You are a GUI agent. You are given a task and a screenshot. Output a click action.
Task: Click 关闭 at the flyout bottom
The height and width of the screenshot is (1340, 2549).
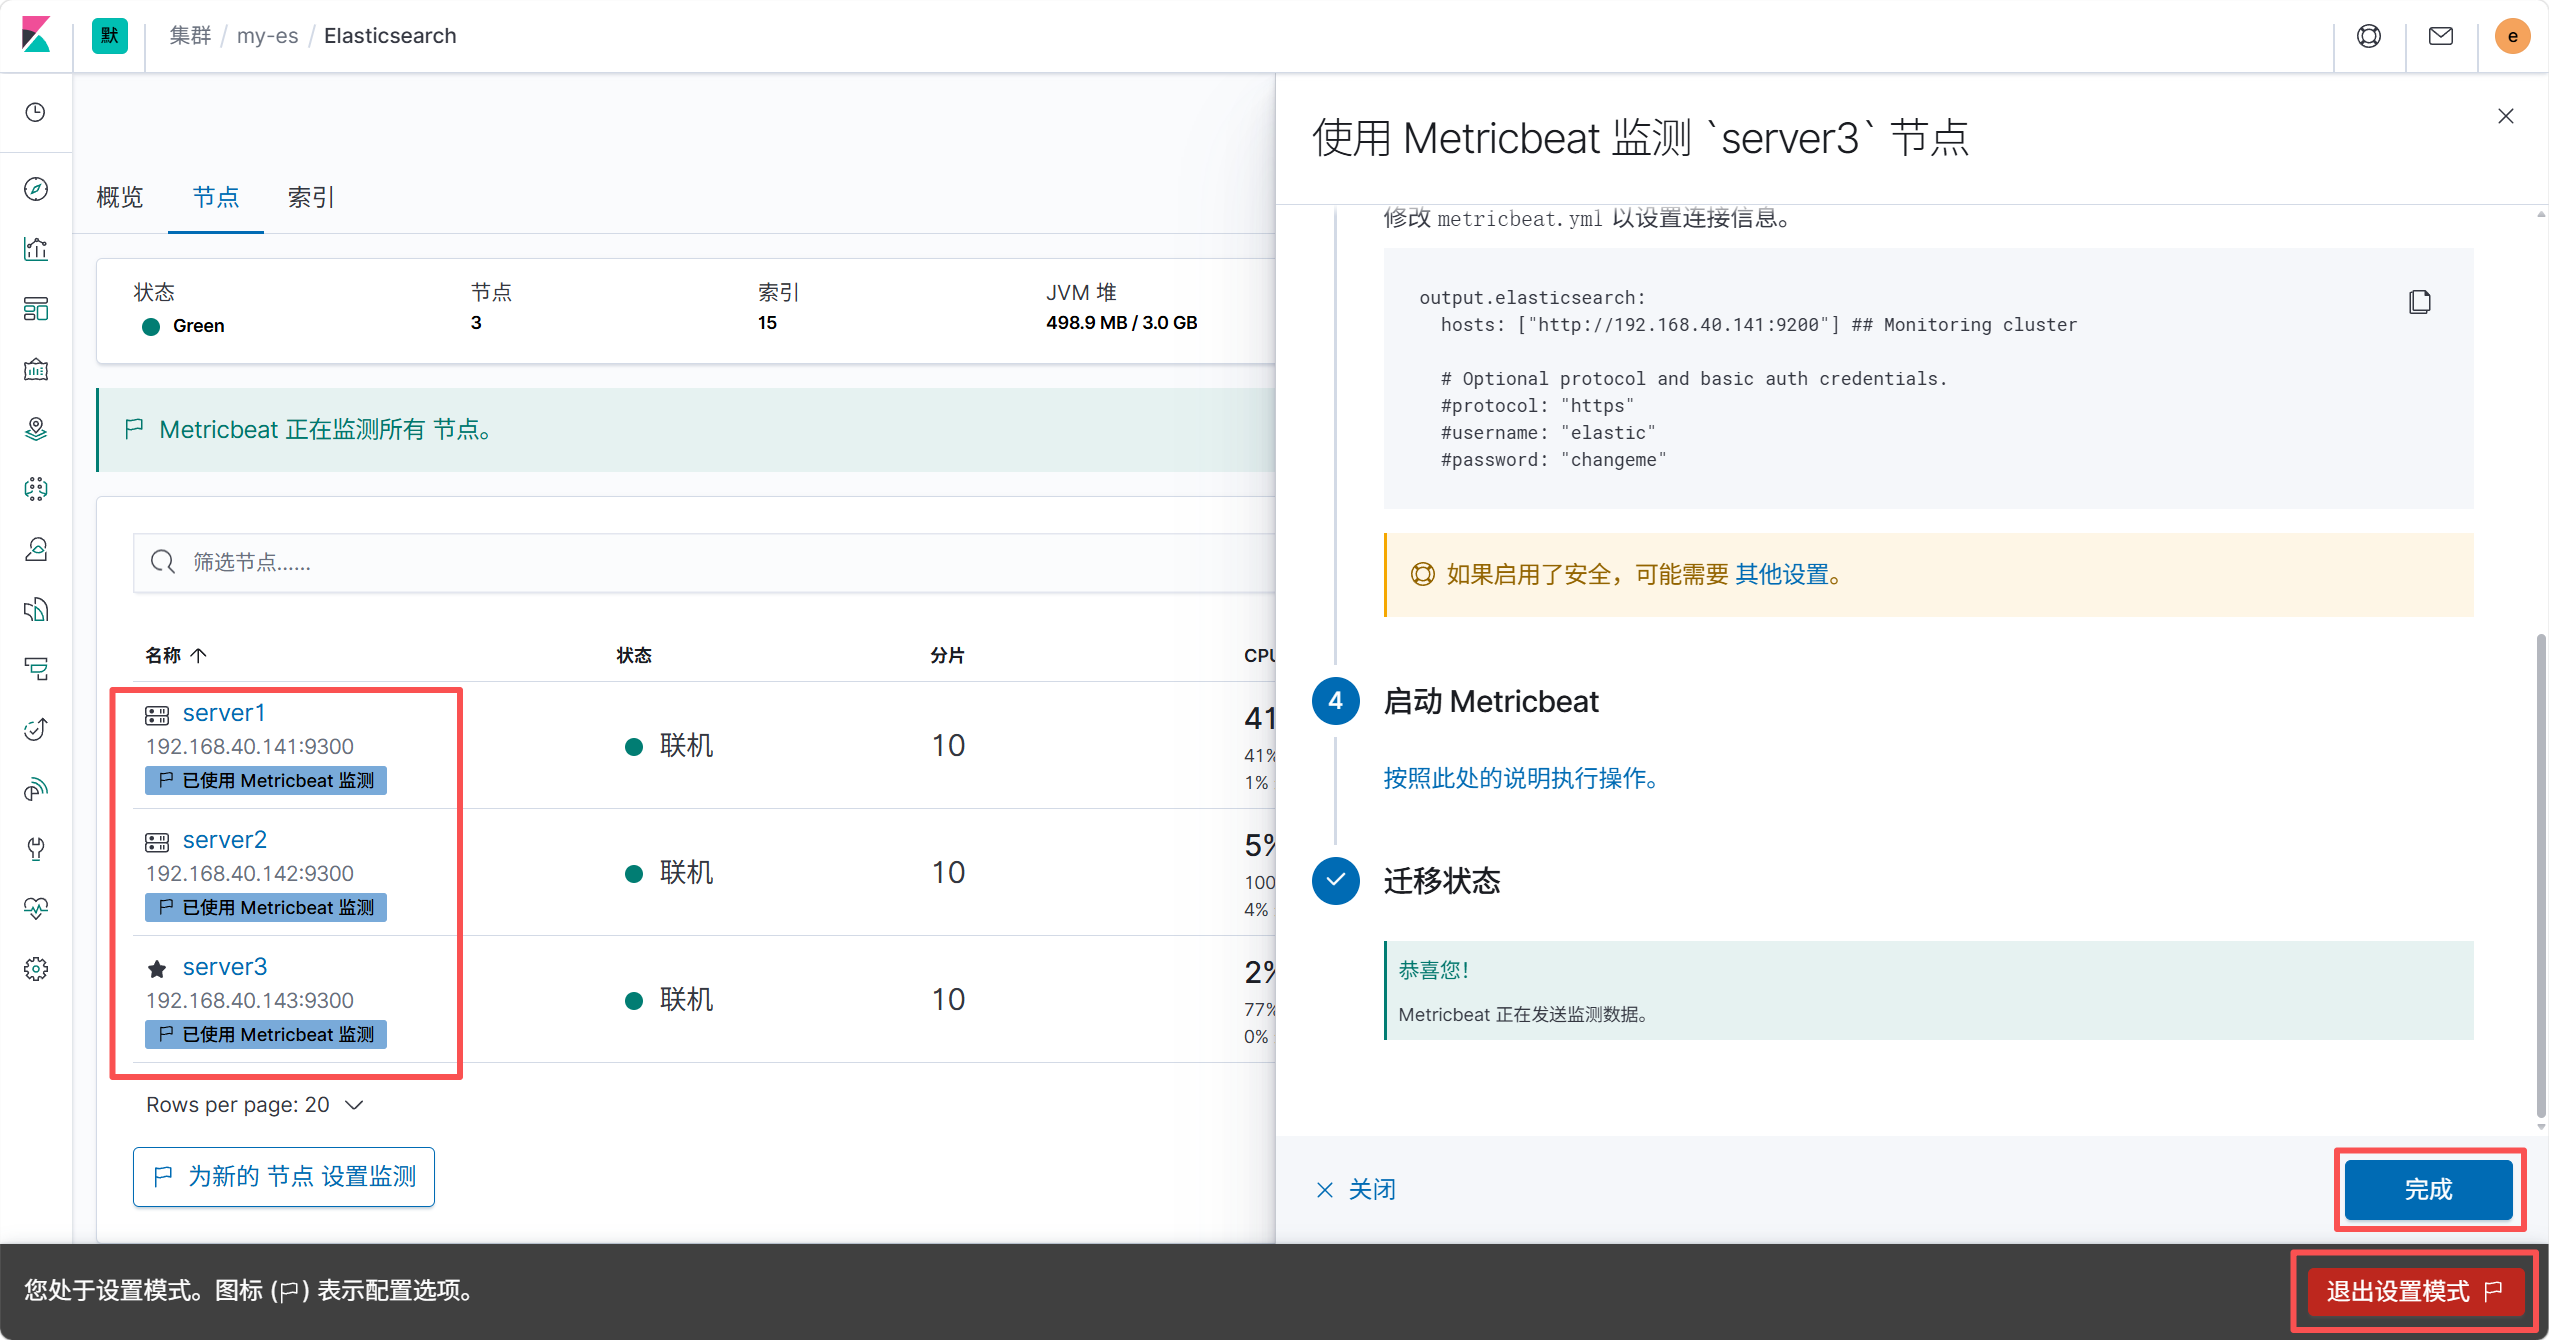(1355, 1189)
